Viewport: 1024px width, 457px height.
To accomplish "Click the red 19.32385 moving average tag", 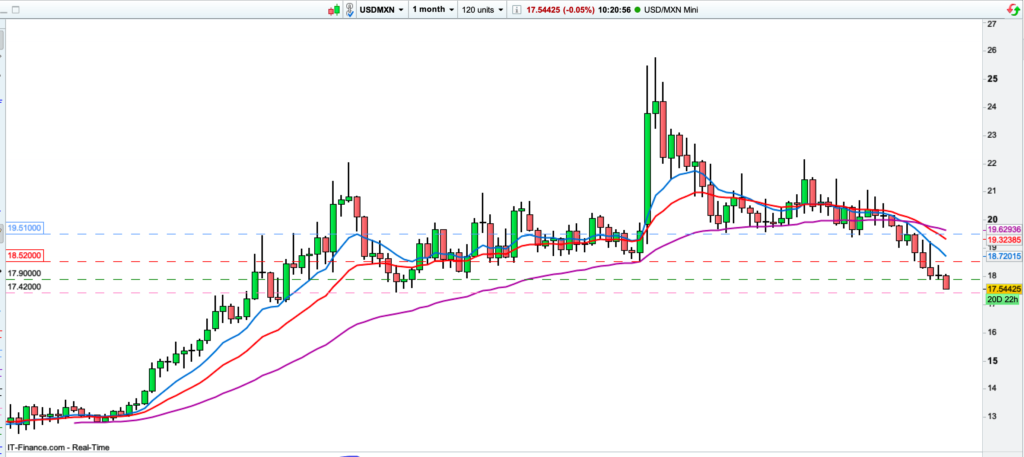I will click(1003, 241).
